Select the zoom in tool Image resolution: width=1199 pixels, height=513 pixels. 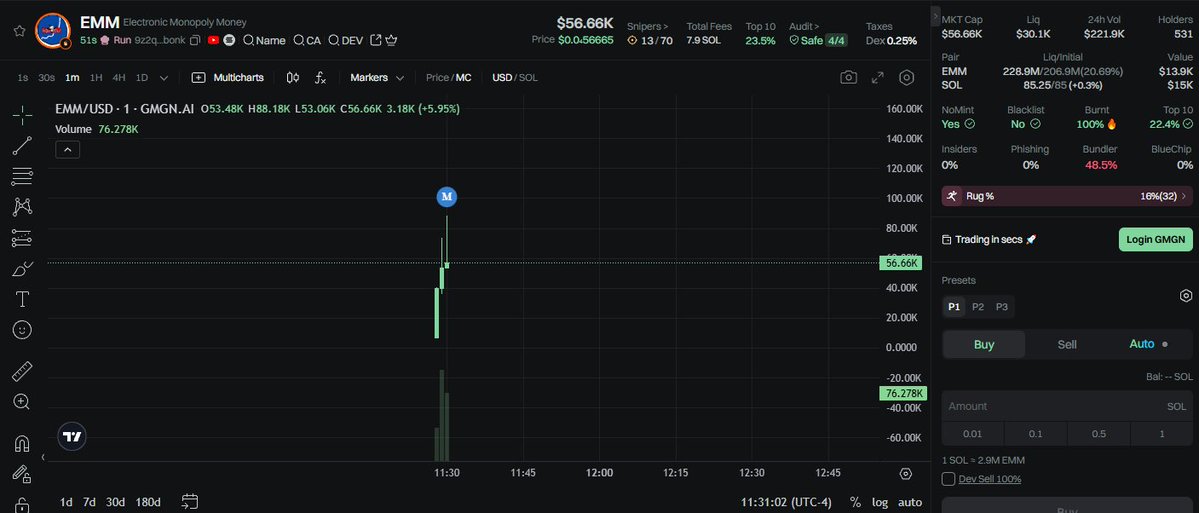click(x=22, y=401)
